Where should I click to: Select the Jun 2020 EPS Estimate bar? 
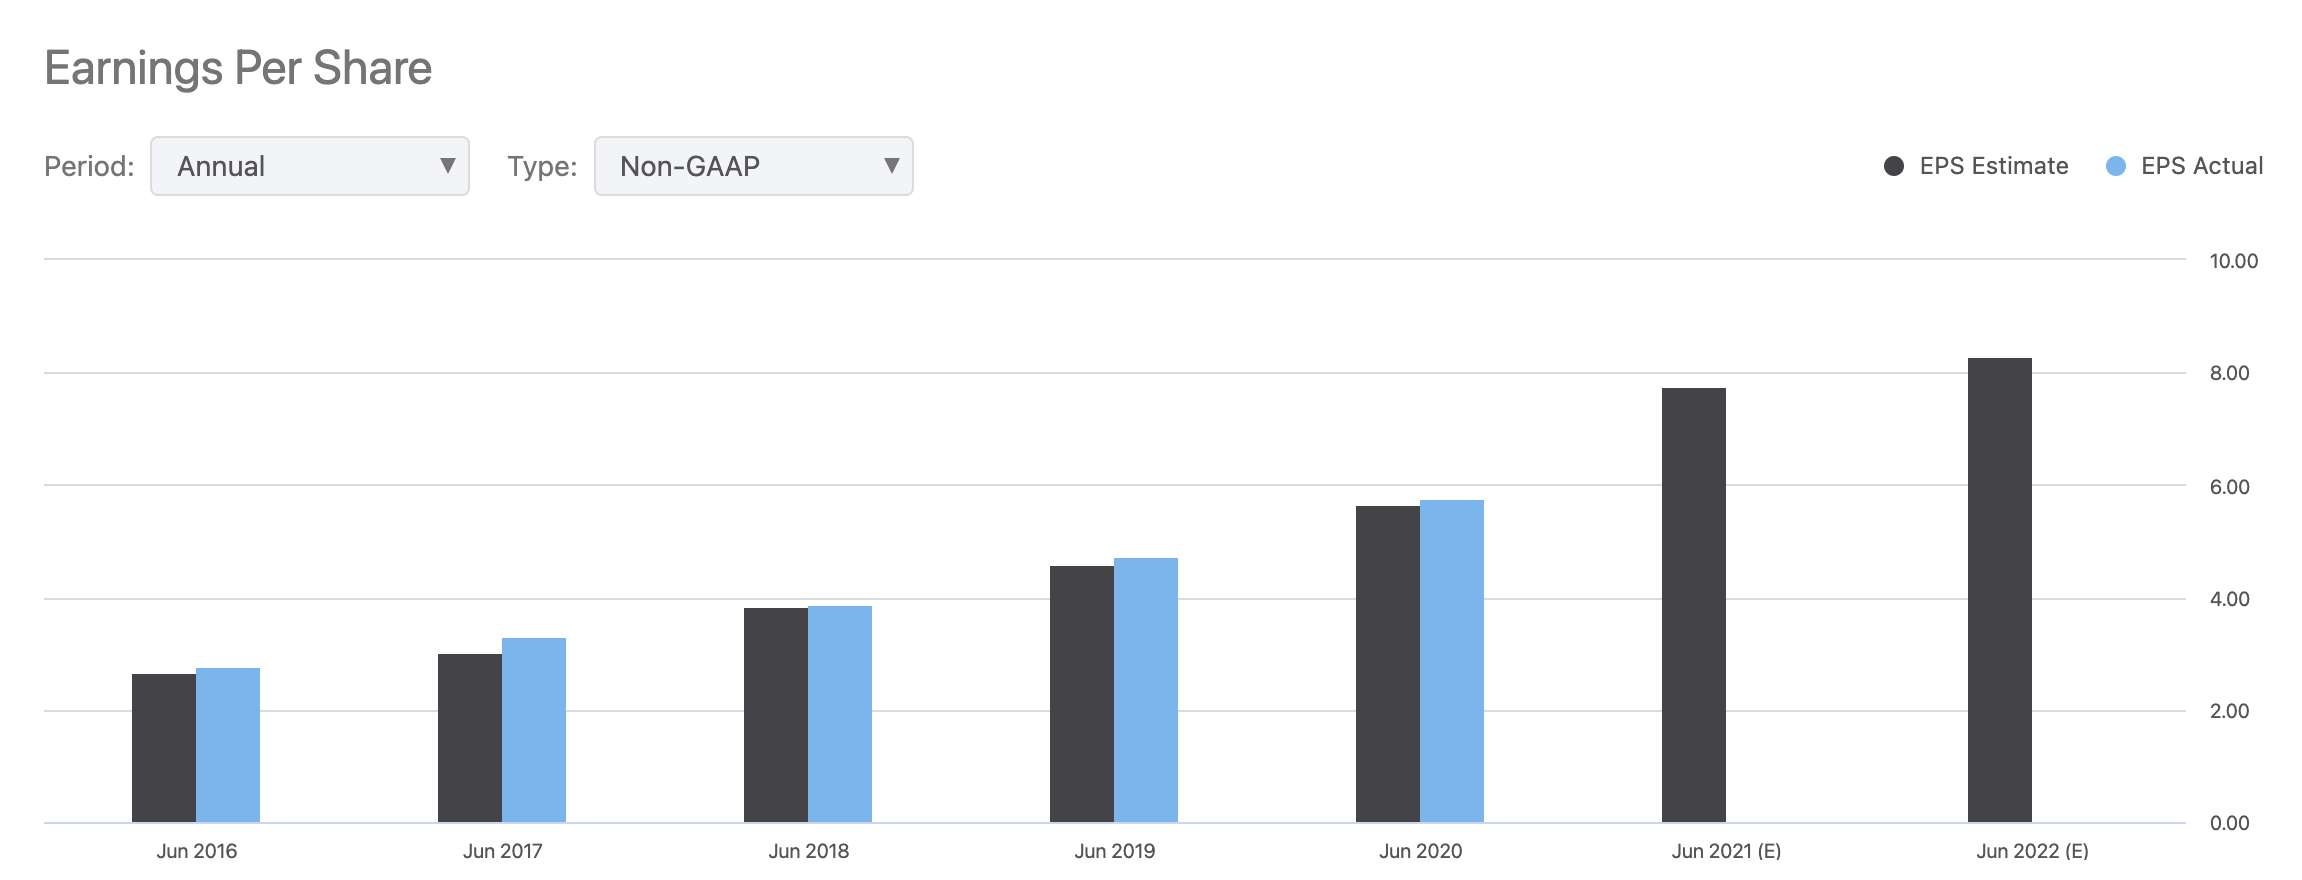click(x=1388, y=664)
